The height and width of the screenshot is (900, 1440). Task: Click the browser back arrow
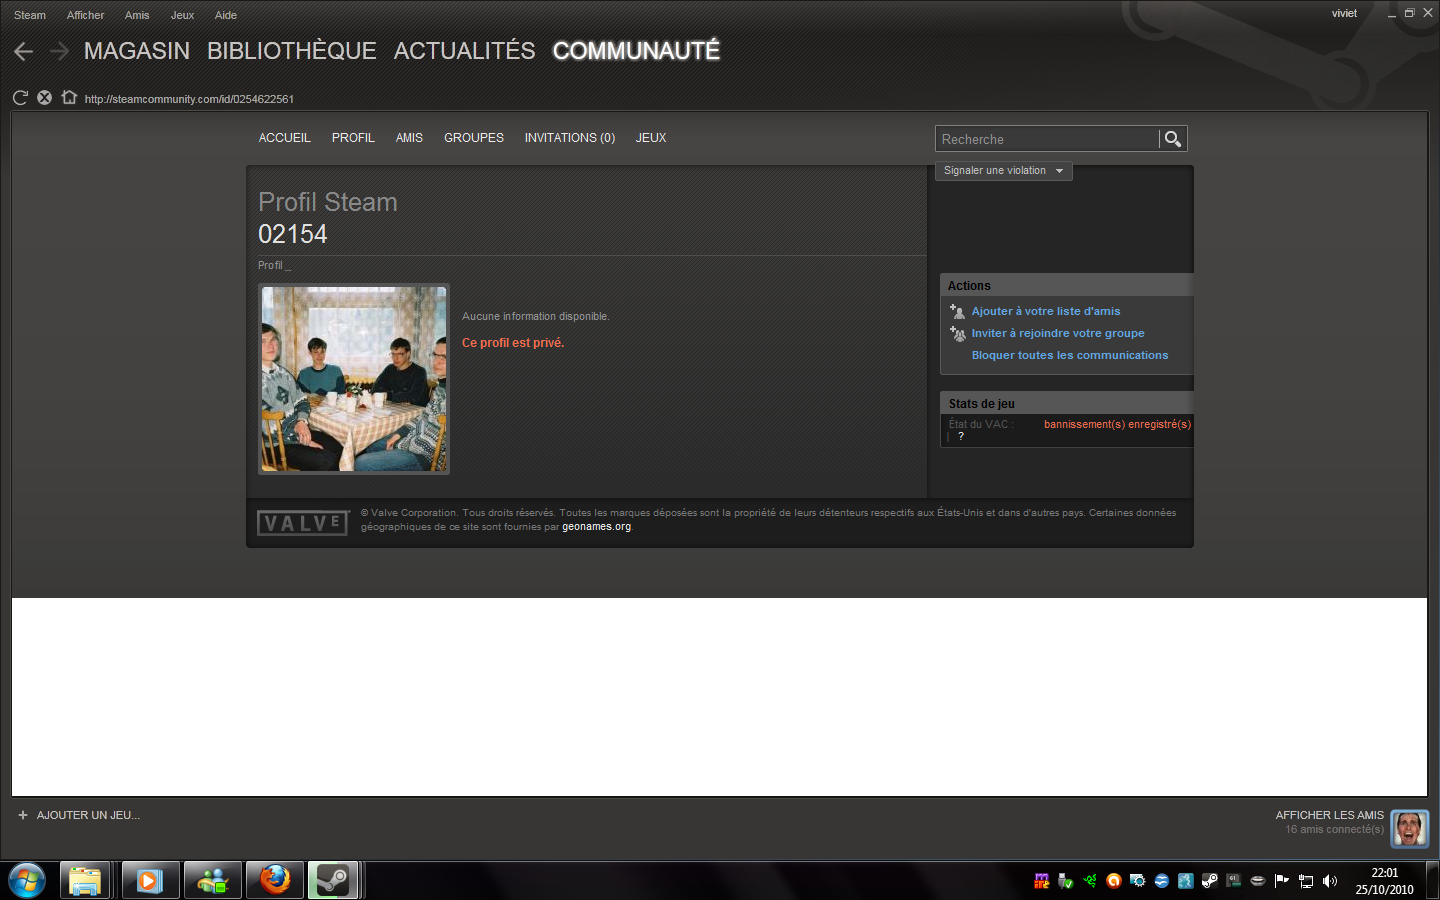24,51
